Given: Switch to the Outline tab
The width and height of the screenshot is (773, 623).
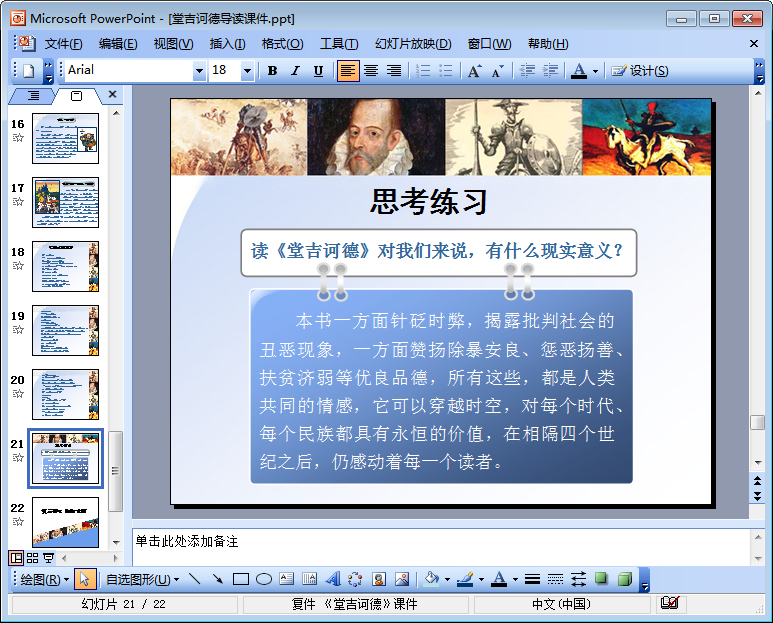Looking at the screenshot, I should 33,96.
